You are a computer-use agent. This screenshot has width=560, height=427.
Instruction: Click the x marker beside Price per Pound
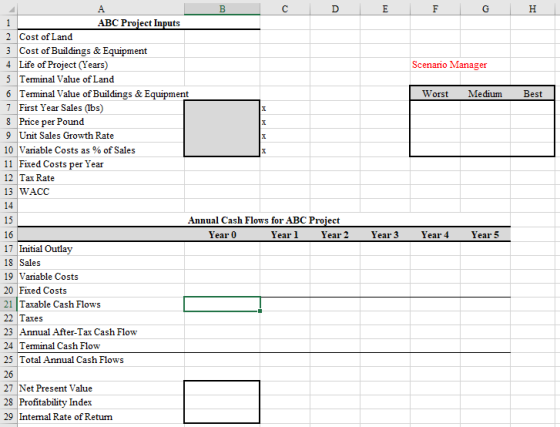[264, 122]
